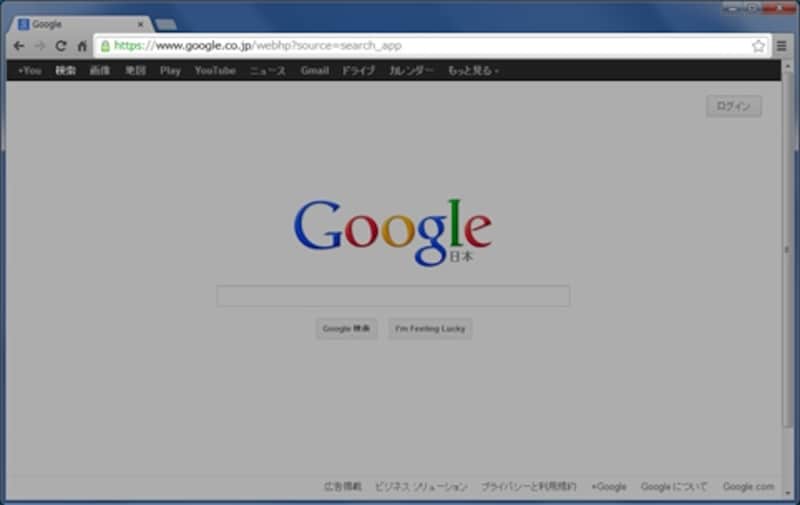The height and width of the screenshot is (505, 800).
Task: Open Play in the Google bar
Action: 170,71
